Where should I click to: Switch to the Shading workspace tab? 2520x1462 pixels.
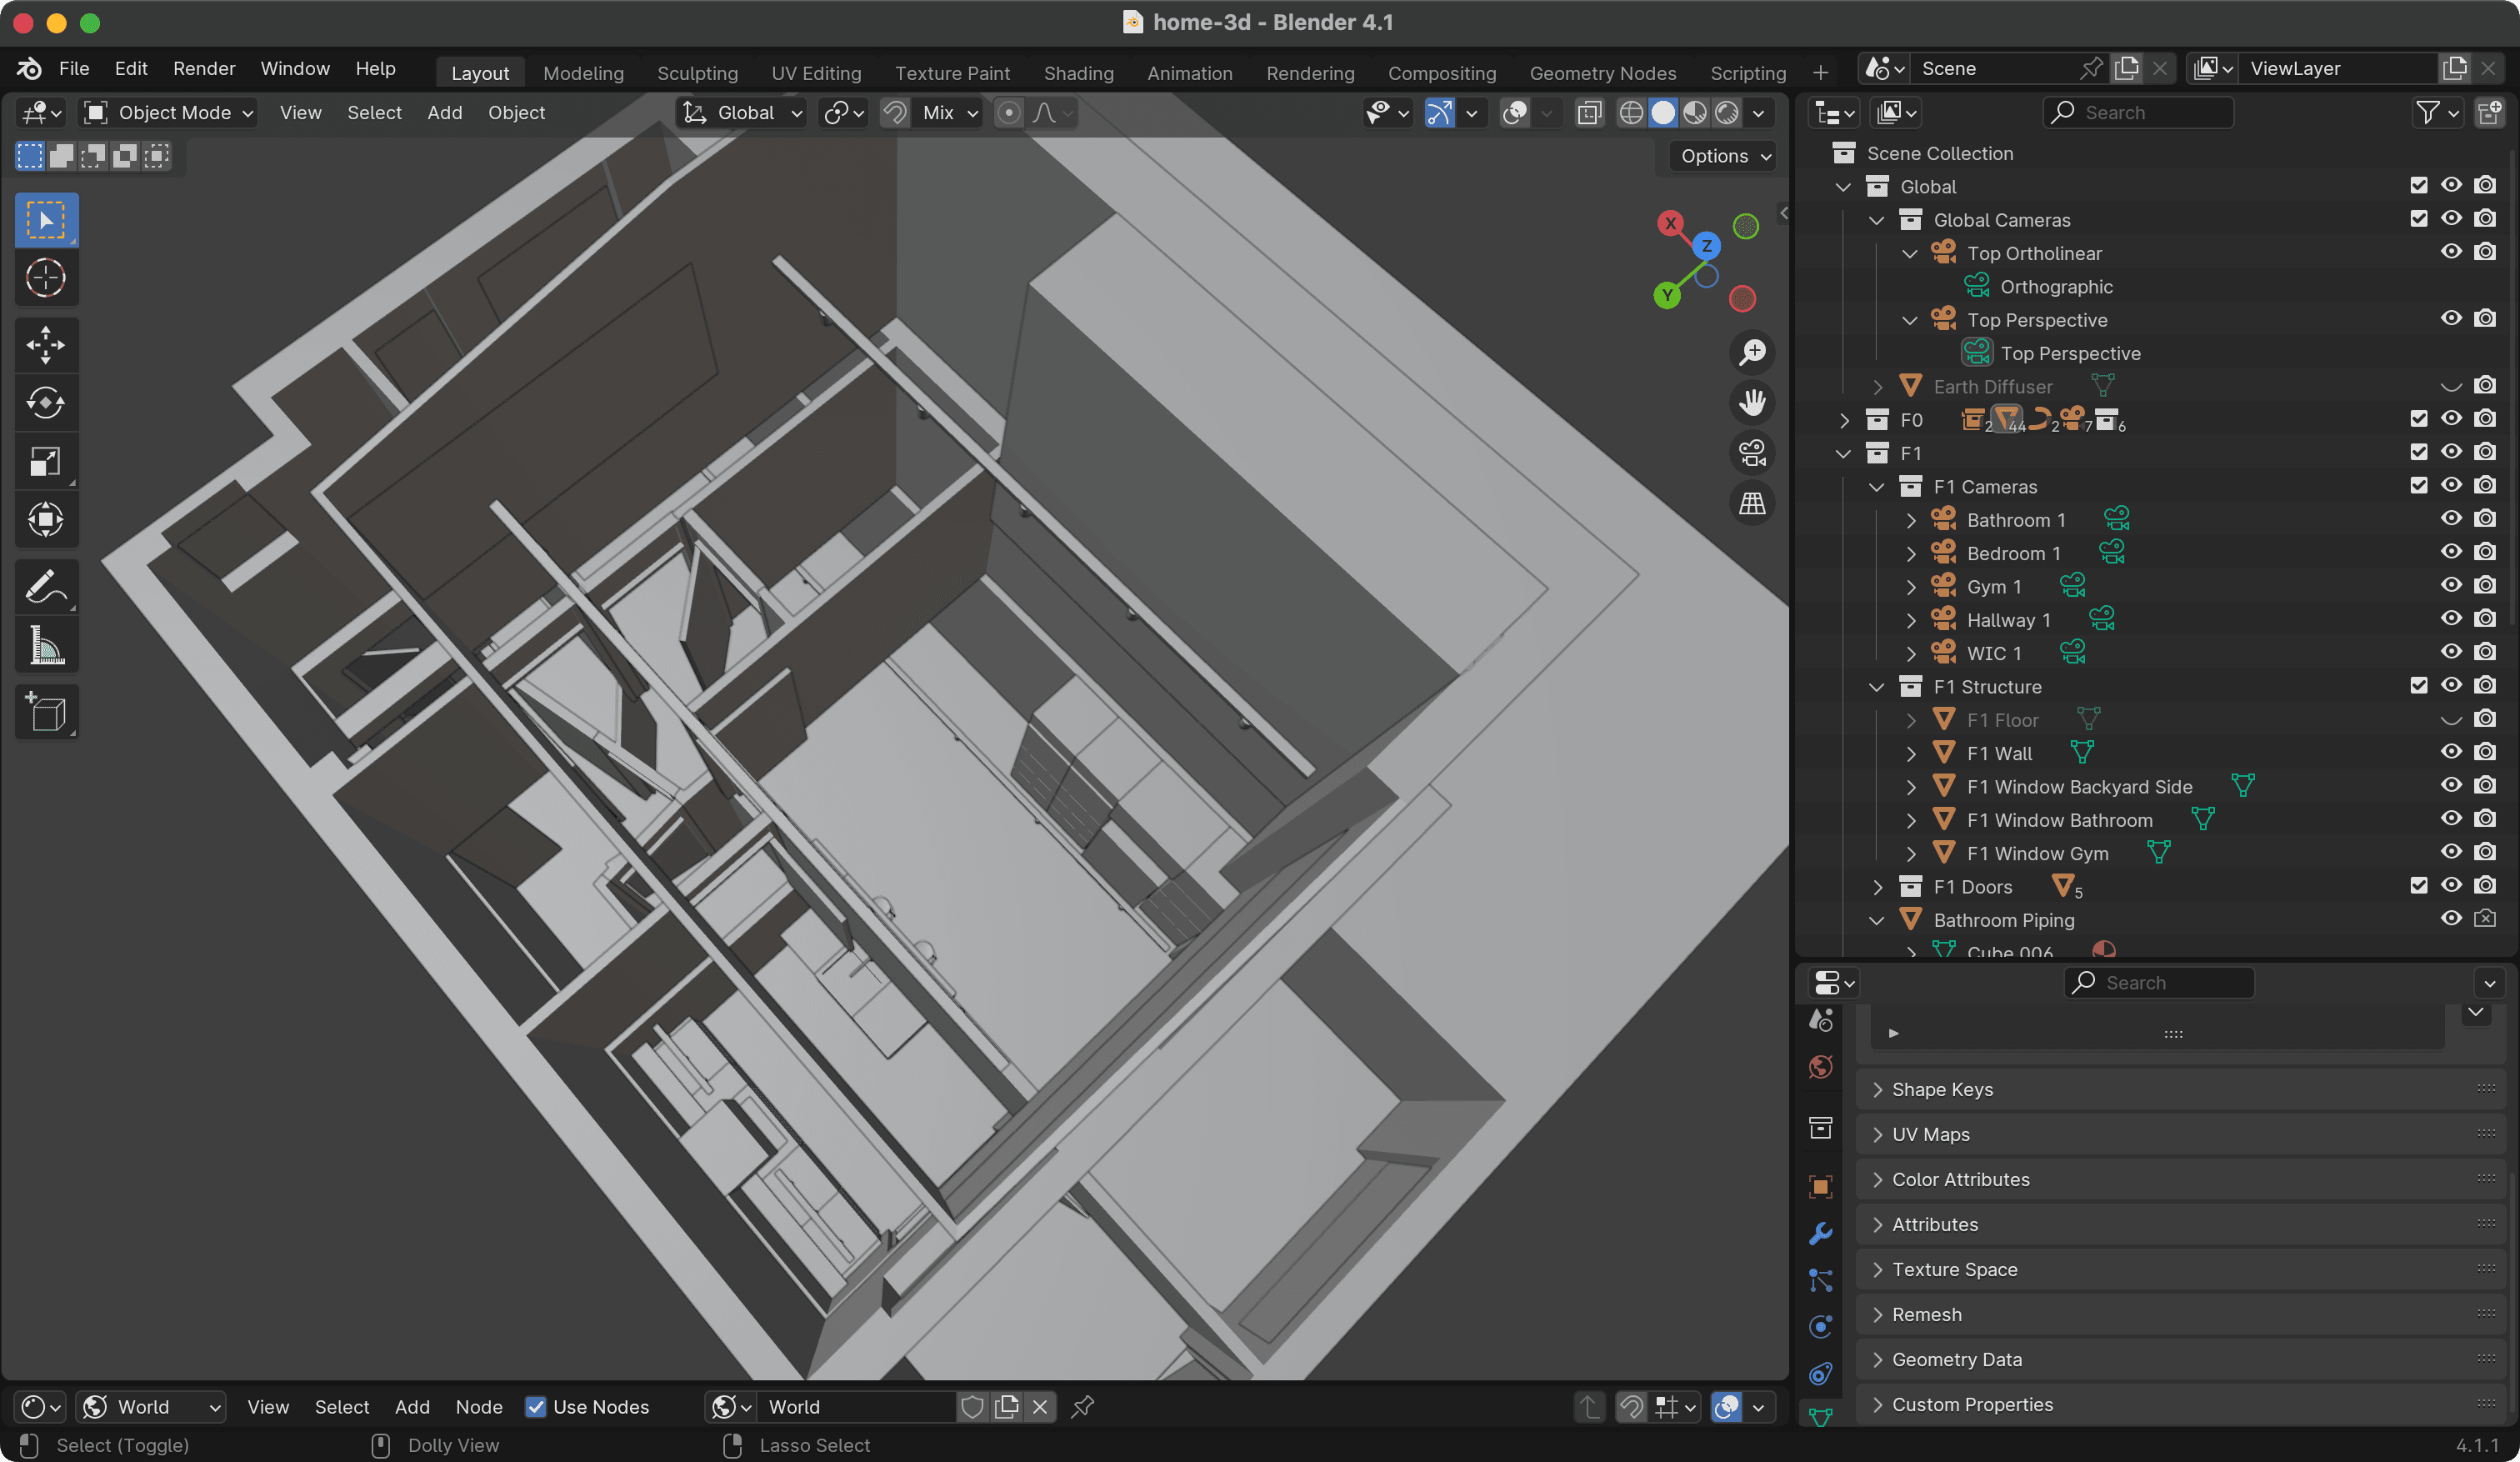pyautogui.click(x=1078, y=73)
